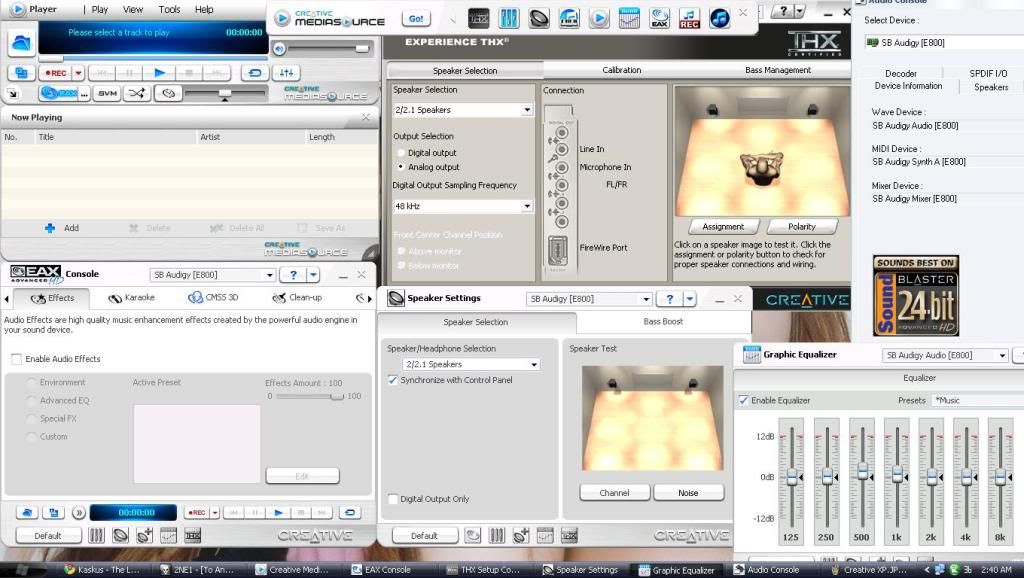The width and height of the screenshot is (1024, 578).
Task: Switch to the Karaoke tab in EAX Console
Action: coord(131,298)
